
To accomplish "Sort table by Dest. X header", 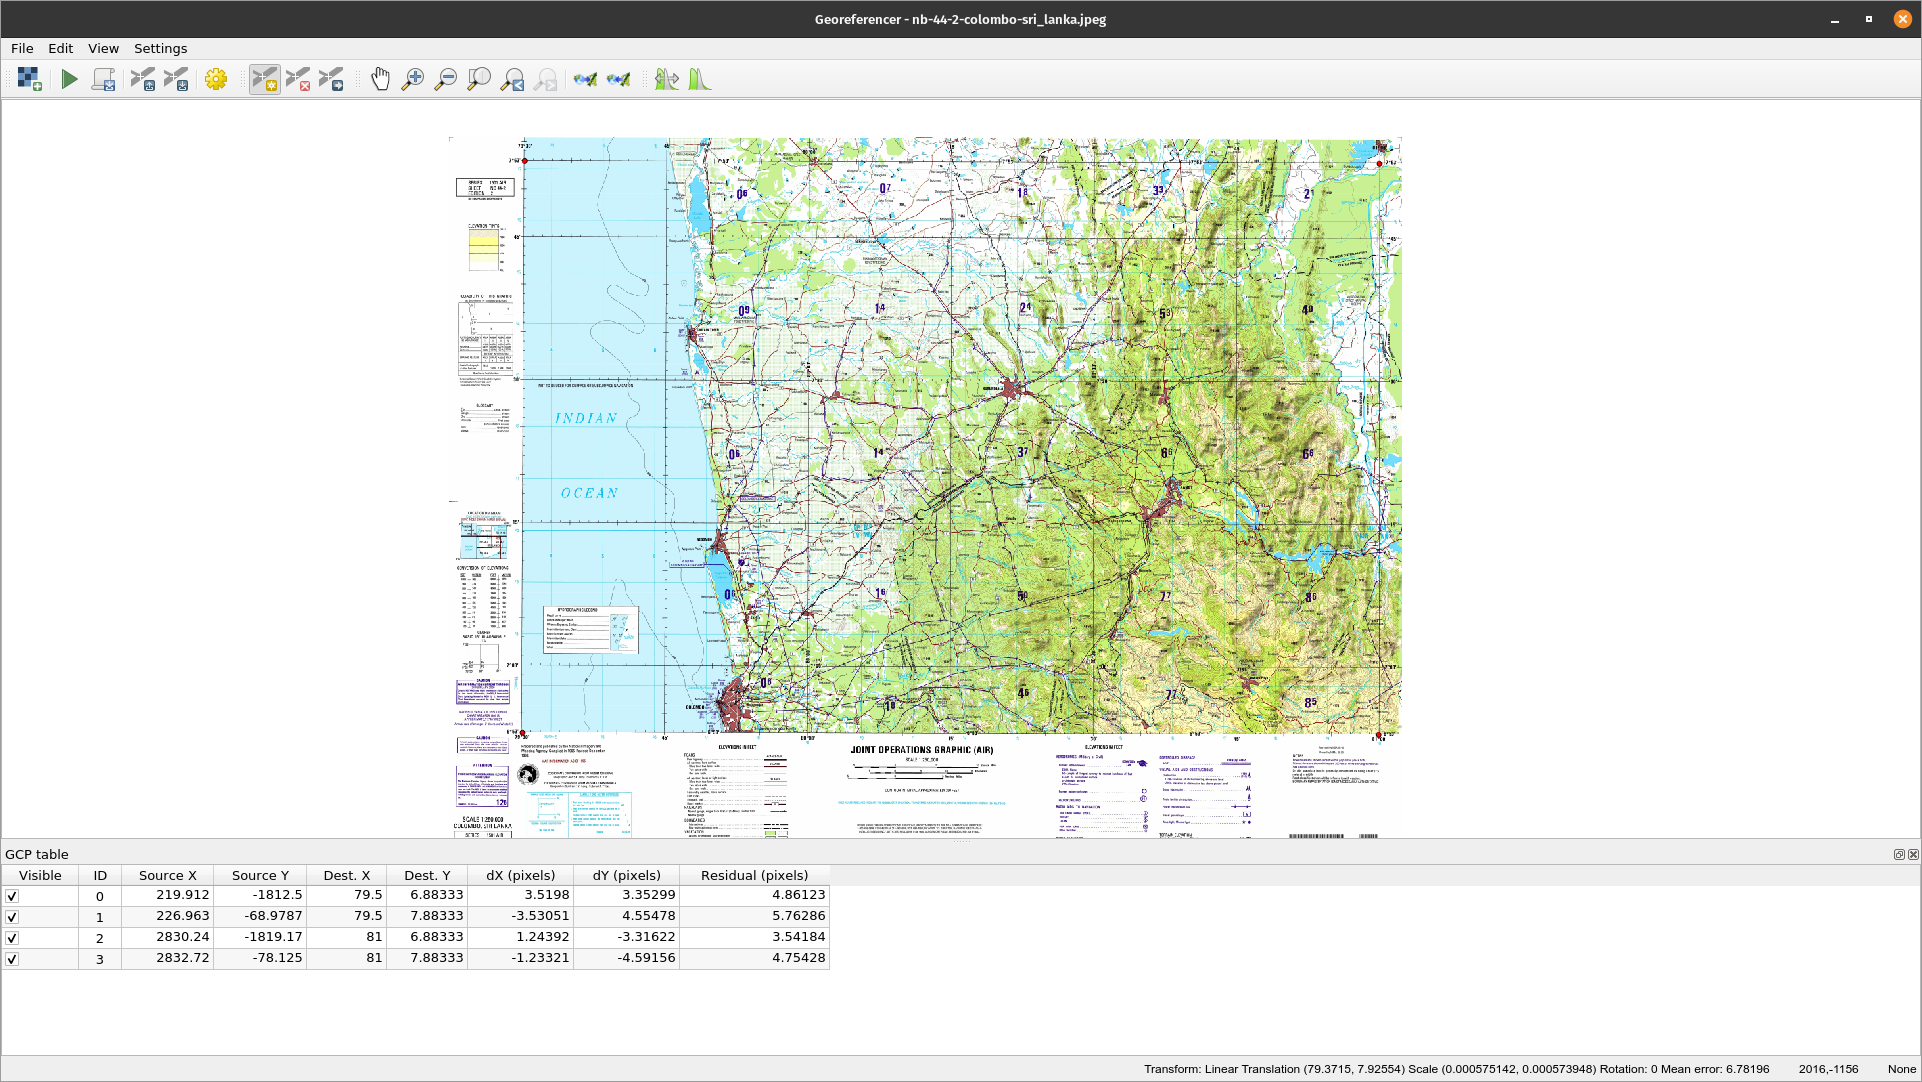I will point(346,875).
